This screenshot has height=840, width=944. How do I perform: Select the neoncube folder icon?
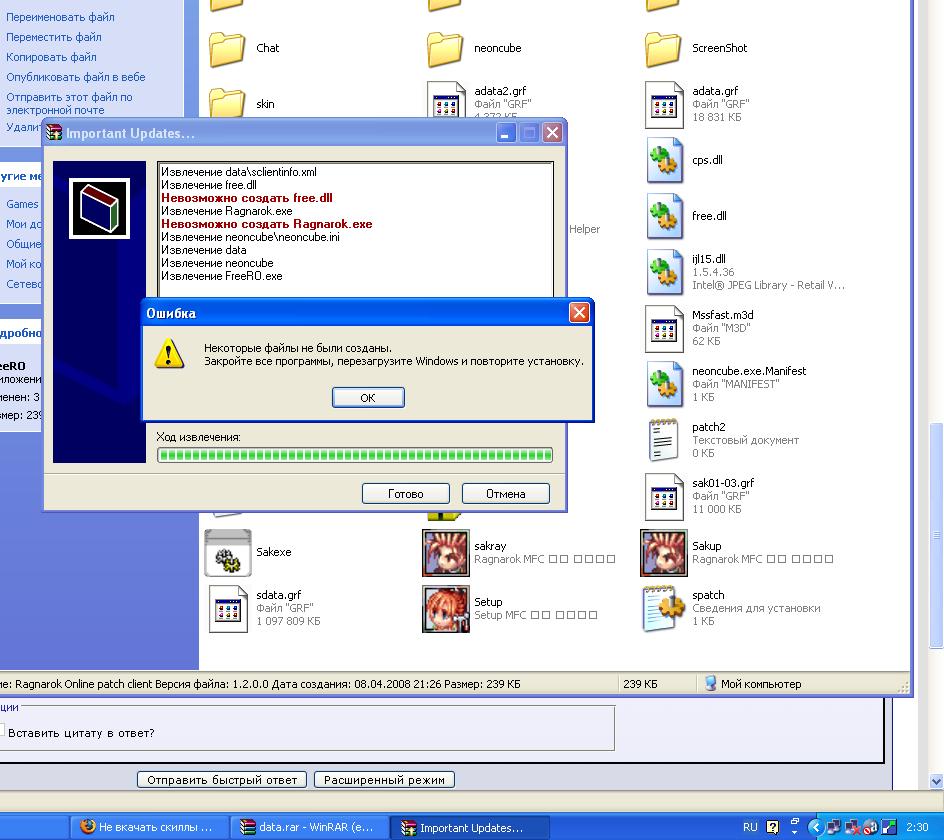[445, 49]
